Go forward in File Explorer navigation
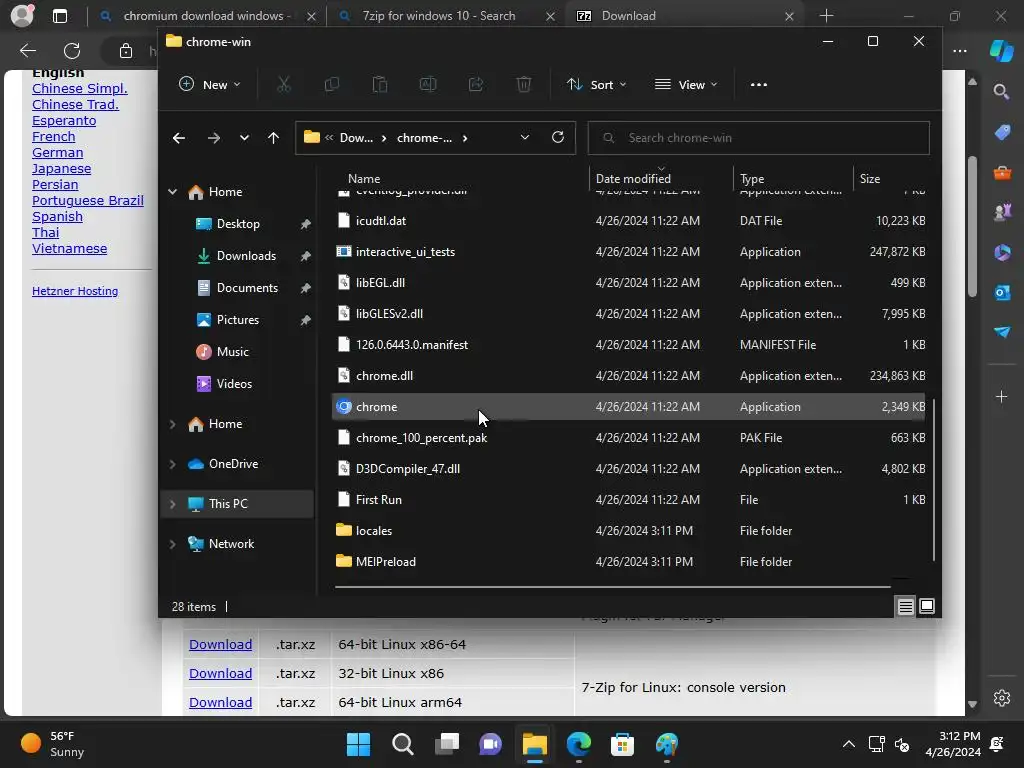The height and width of the screenshot is (768, 1024). tap(213, 138)
